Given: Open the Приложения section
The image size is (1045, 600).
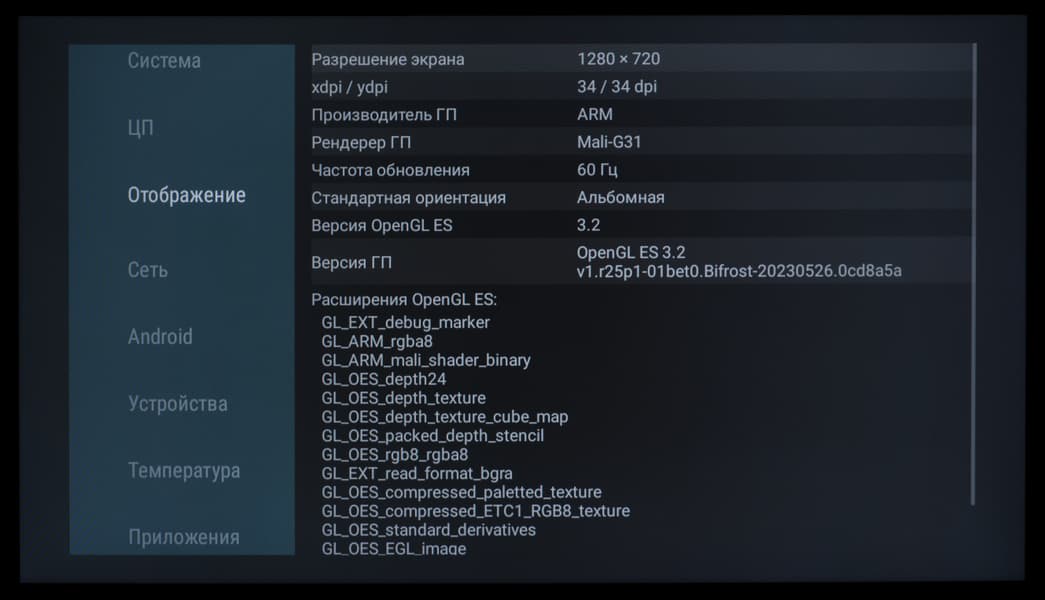Looking at the screenshot, I should coord(184,537).
